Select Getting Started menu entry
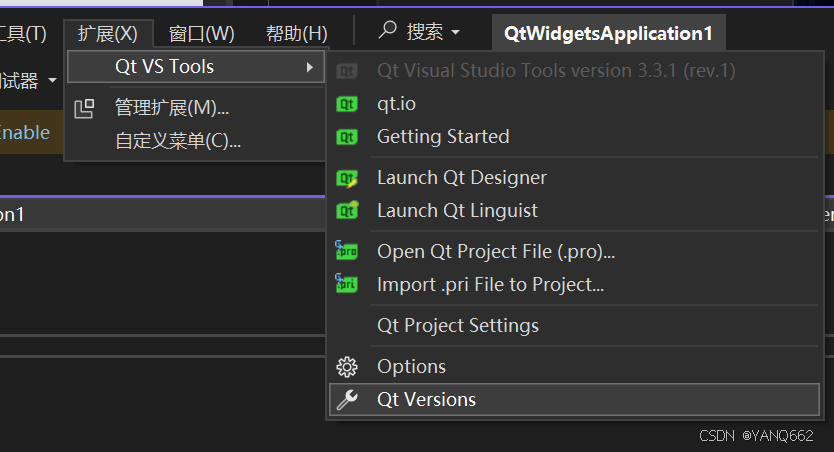This screenshot has height=452, width=834. (574, 137)
